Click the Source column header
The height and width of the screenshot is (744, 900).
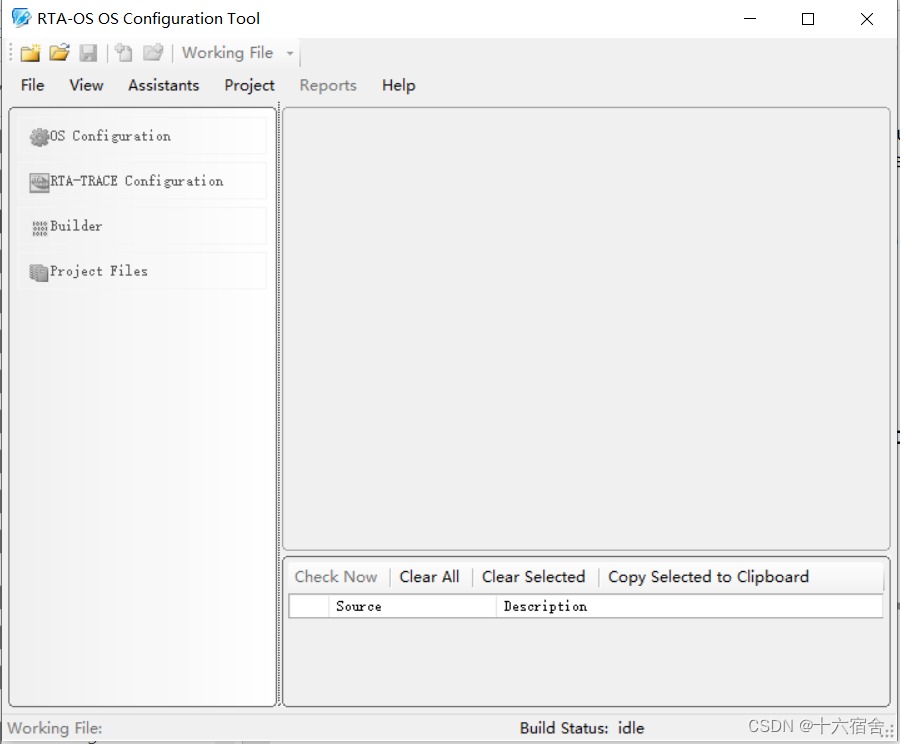412,606
